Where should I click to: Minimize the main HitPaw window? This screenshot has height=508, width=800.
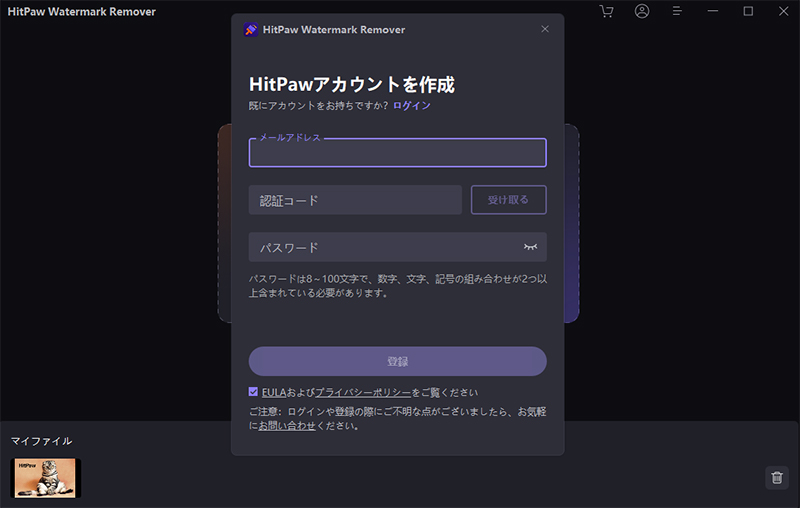[x=713, y=11]
